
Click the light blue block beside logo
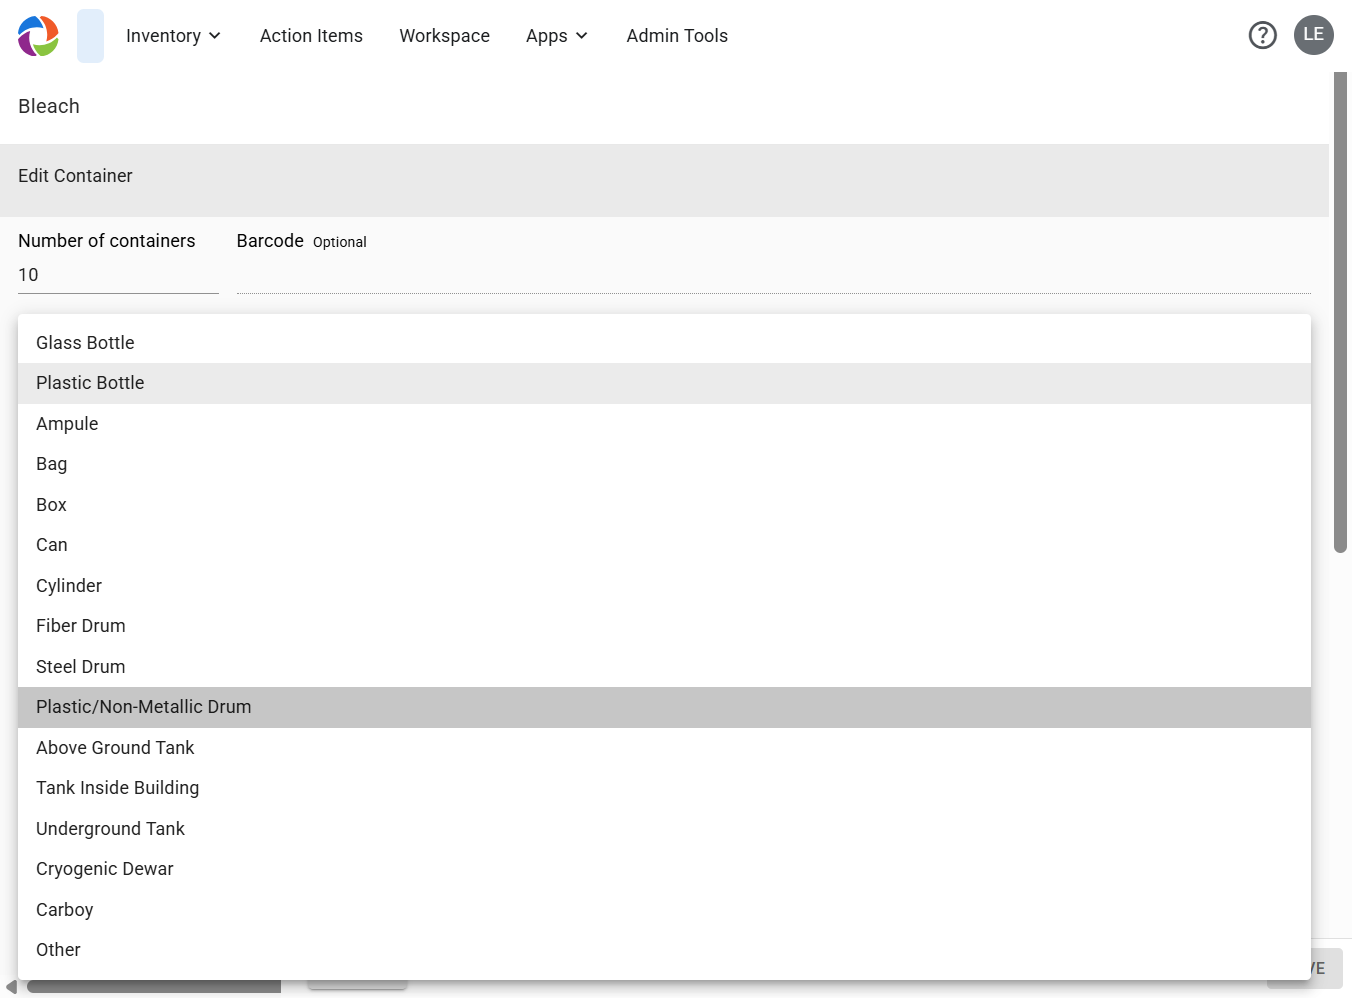click(90, 36)
